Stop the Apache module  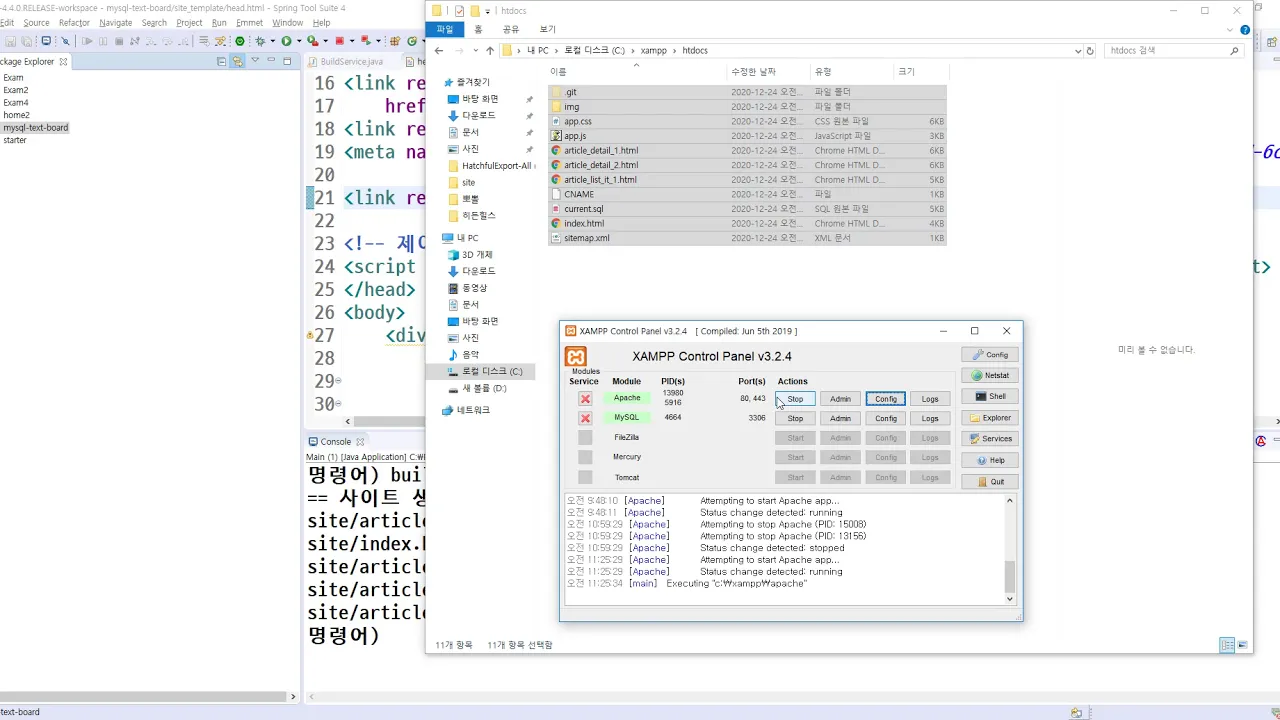pyautogui.click(x=795, y=399)
